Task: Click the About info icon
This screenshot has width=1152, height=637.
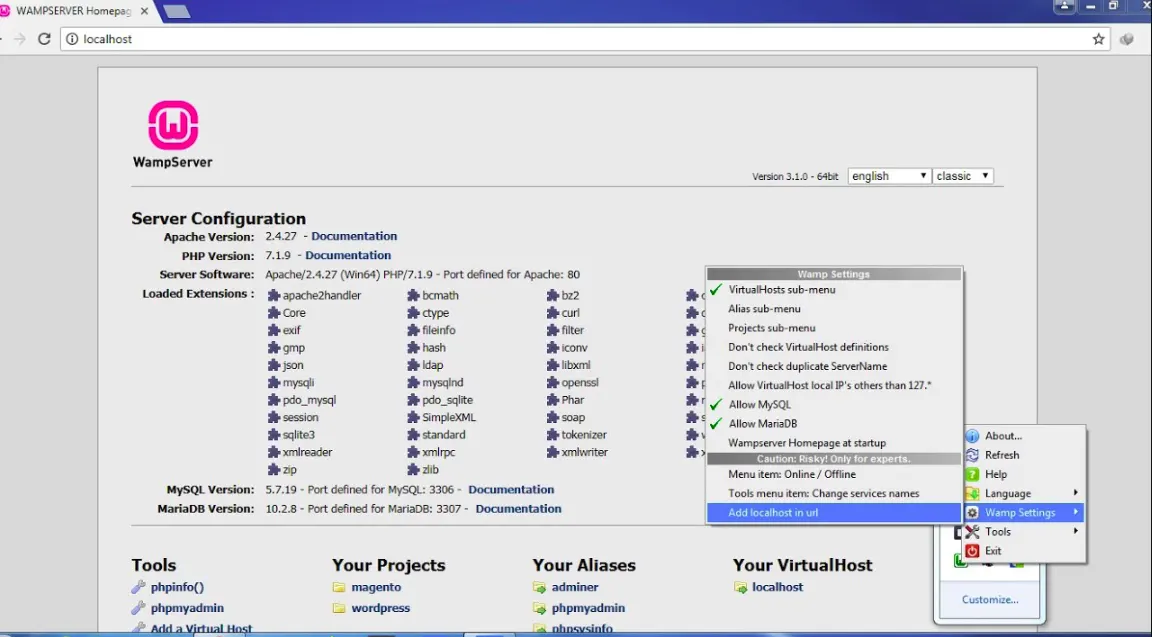Action: [972, 436]
